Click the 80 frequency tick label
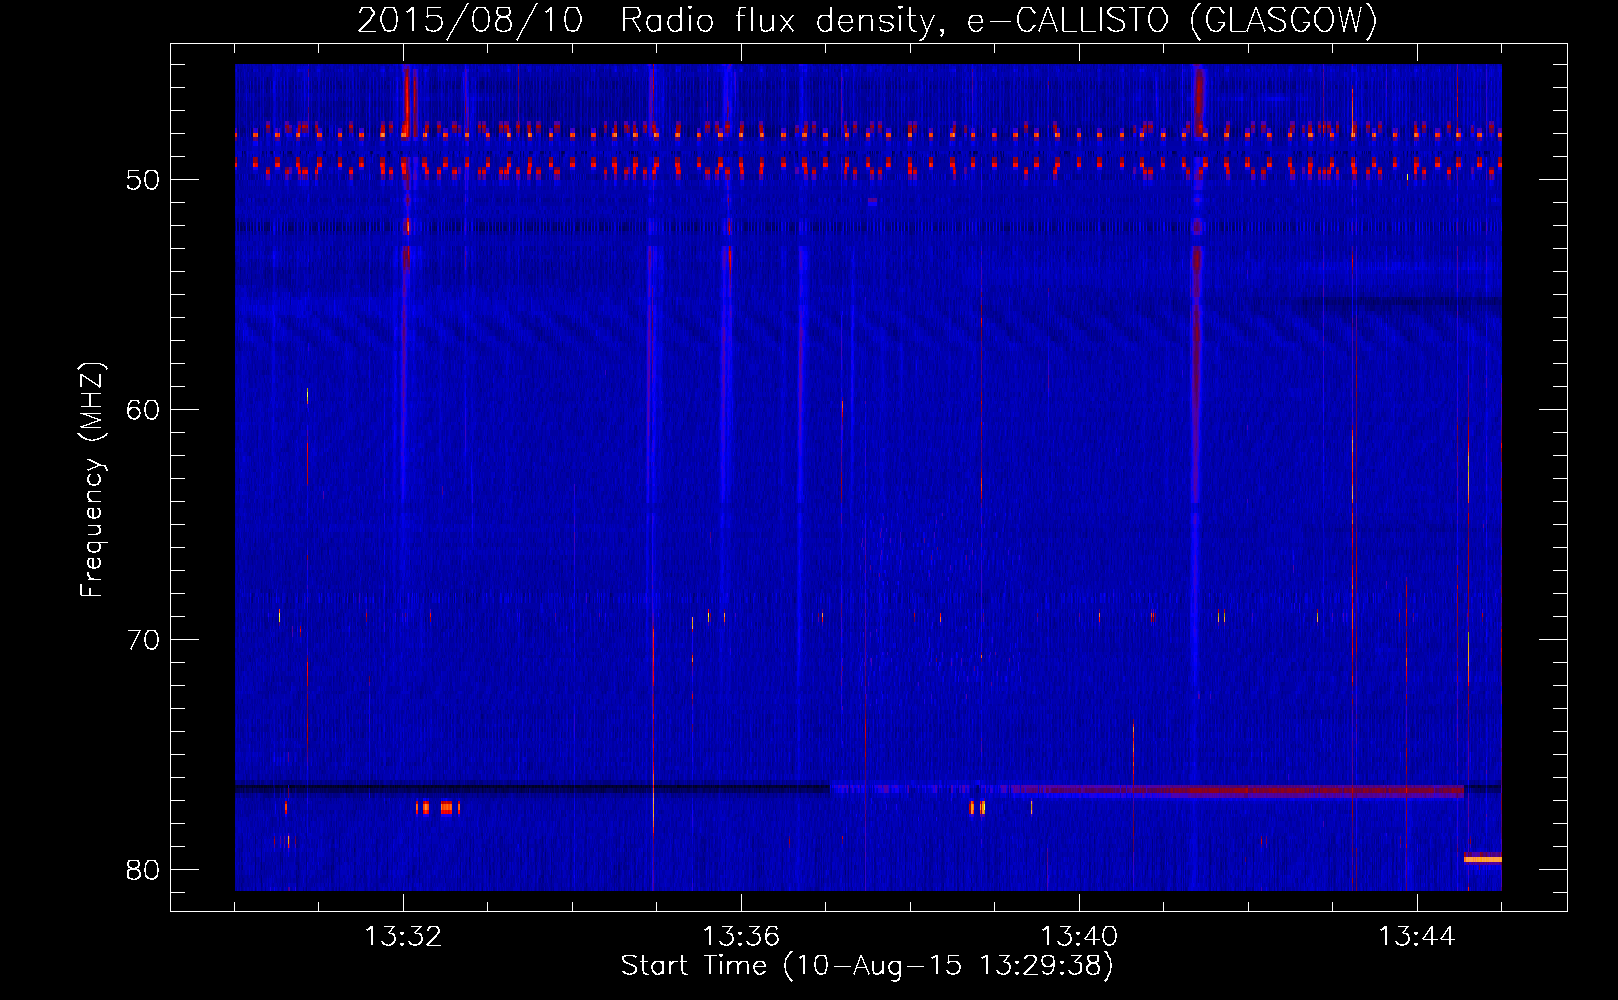1618x1000 pixels. click(x=144, y=870)
